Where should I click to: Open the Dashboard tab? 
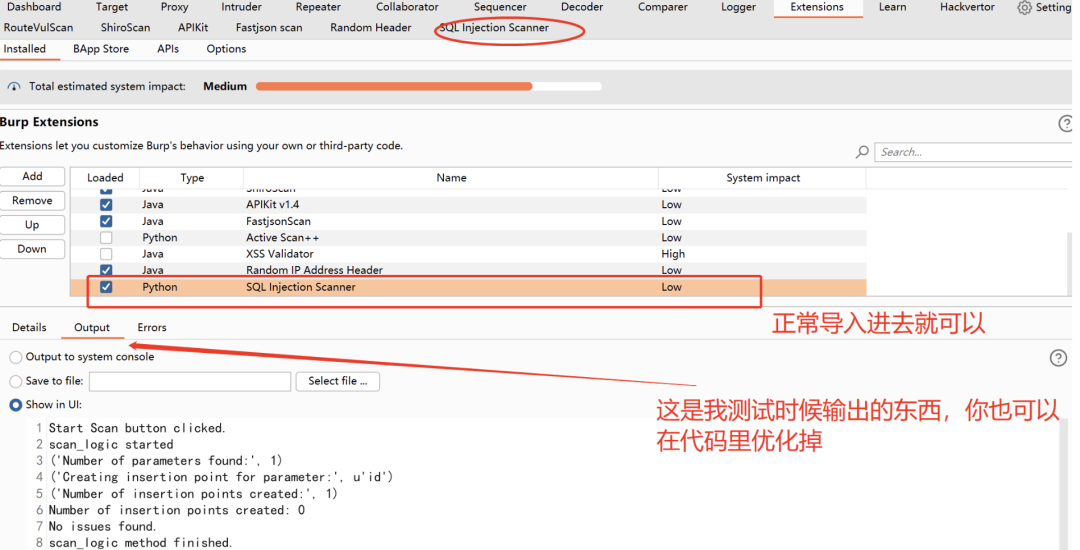point(34,7)
